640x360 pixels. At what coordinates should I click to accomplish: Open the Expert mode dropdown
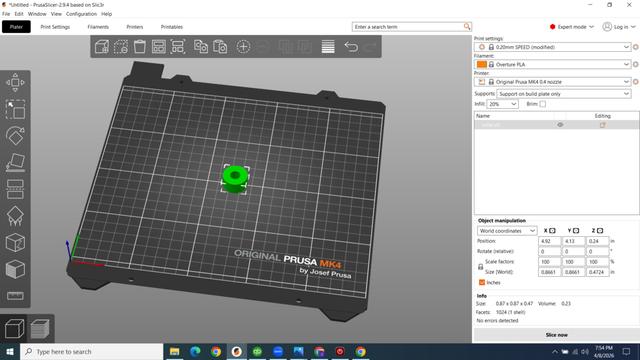pyautogui.click(x=571, y=27)
